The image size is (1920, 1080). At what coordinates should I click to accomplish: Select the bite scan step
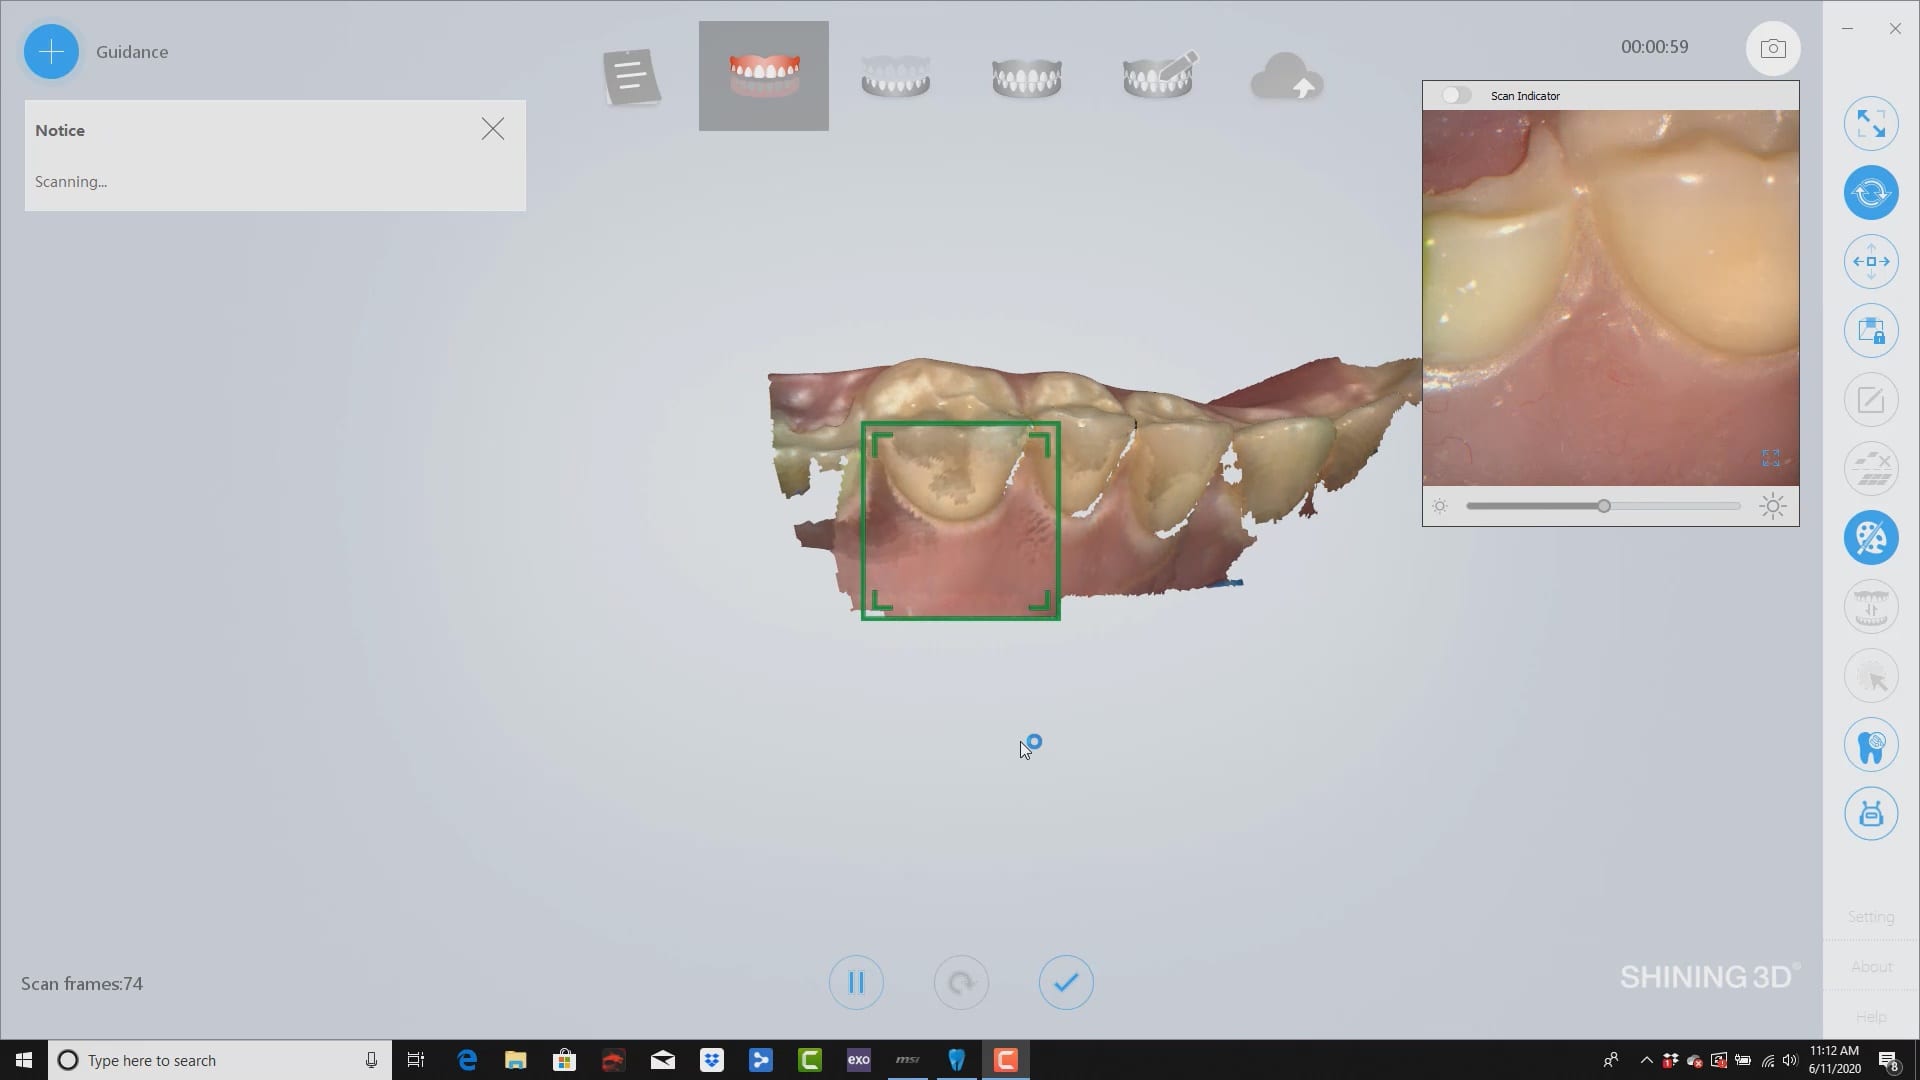pyautogui.click(x=1026, y=76)
